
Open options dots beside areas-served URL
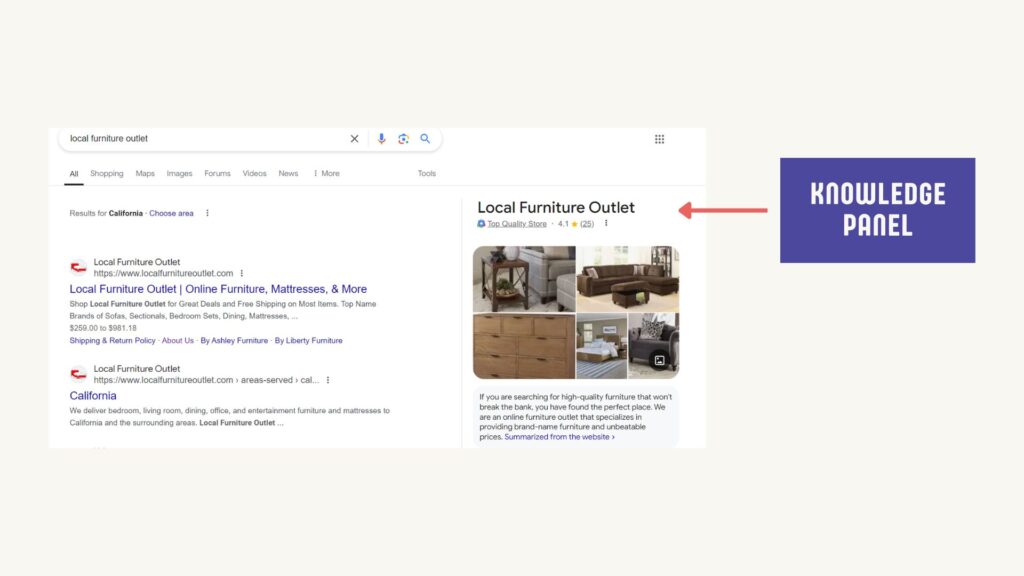click(x=328, y=379)
